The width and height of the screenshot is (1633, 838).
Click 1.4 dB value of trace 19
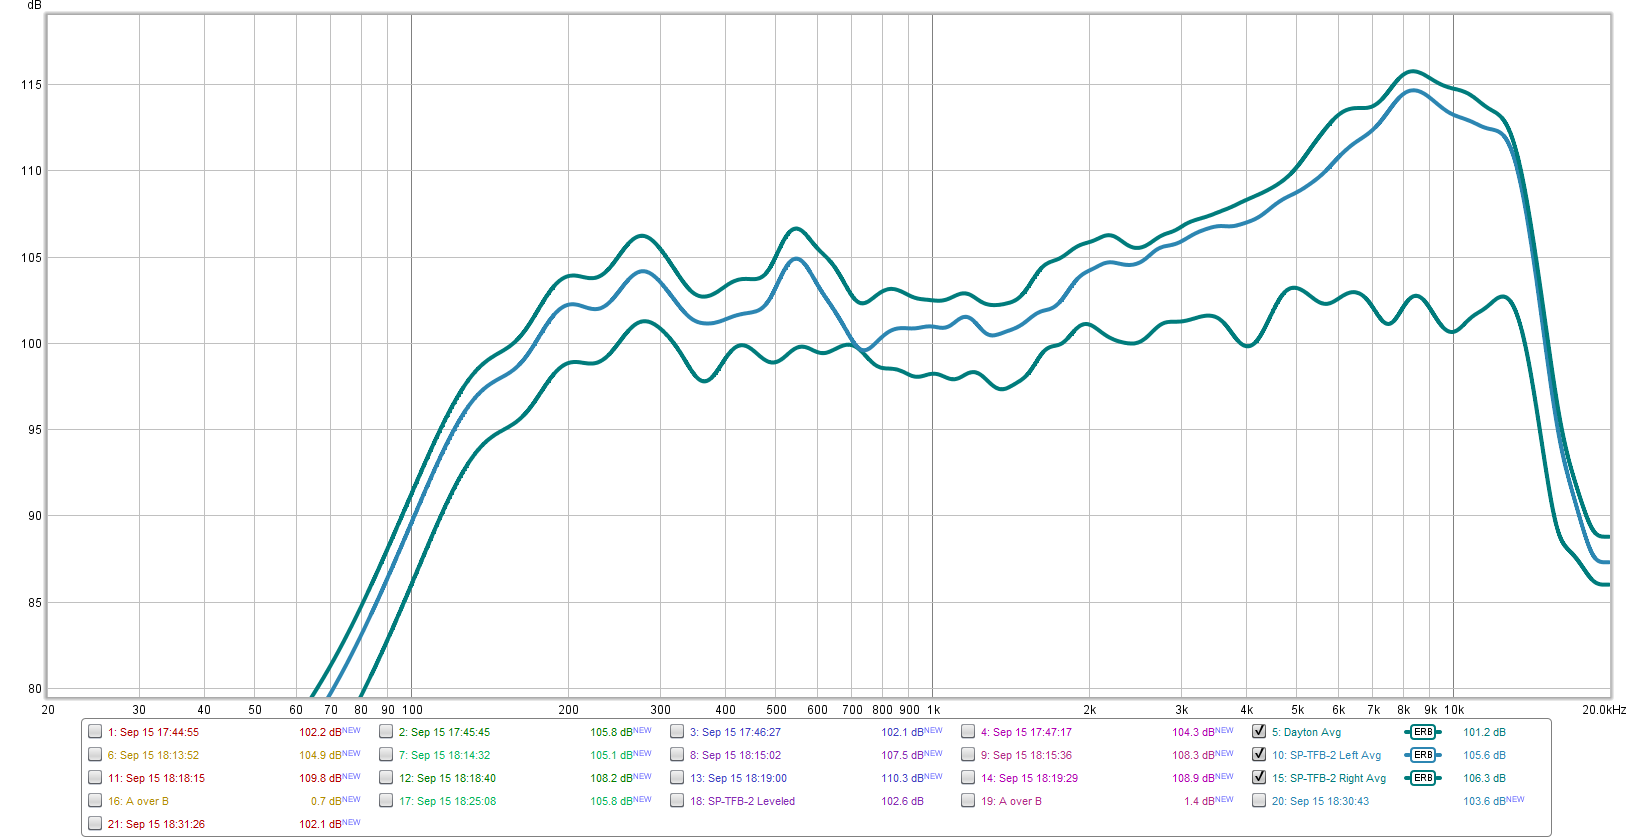pyautogui.click(x=1198, y=802)
